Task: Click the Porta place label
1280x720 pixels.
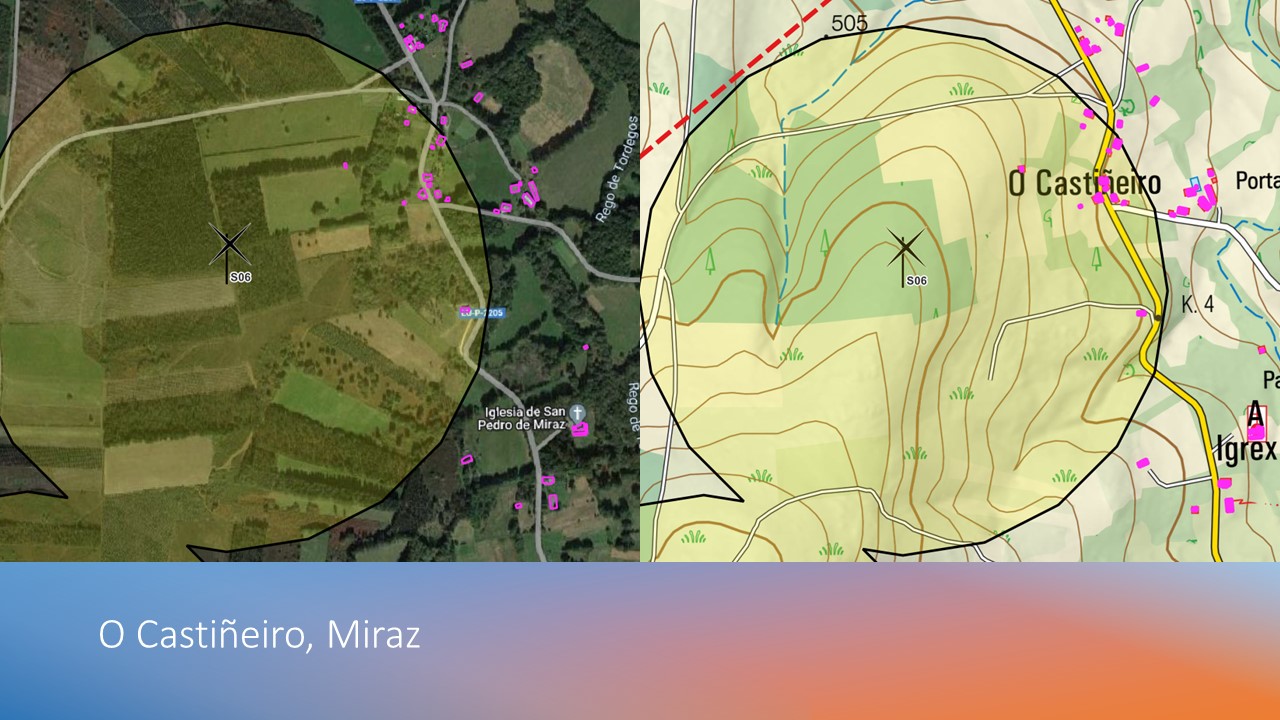Action: [1257, 182]
